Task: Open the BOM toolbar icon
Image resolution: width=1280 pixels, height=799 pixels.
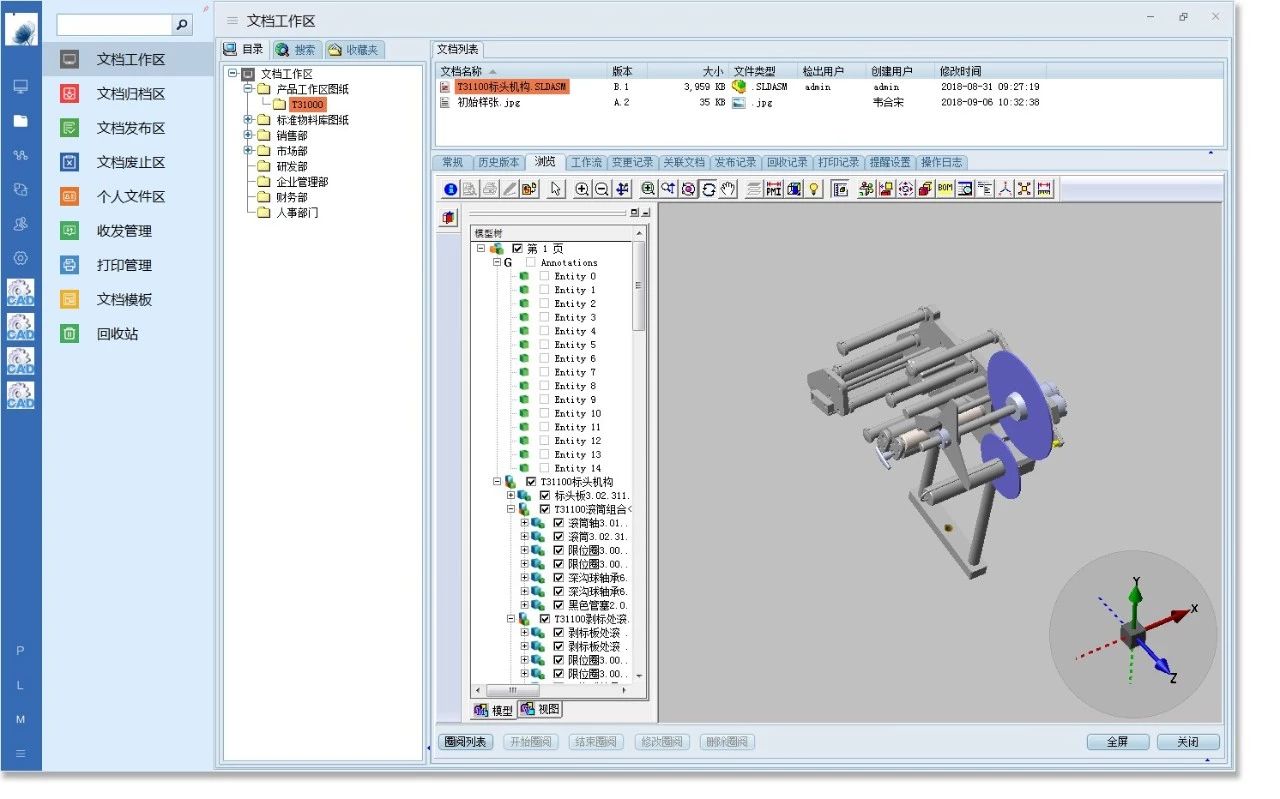Action: [x=945, y=189]
